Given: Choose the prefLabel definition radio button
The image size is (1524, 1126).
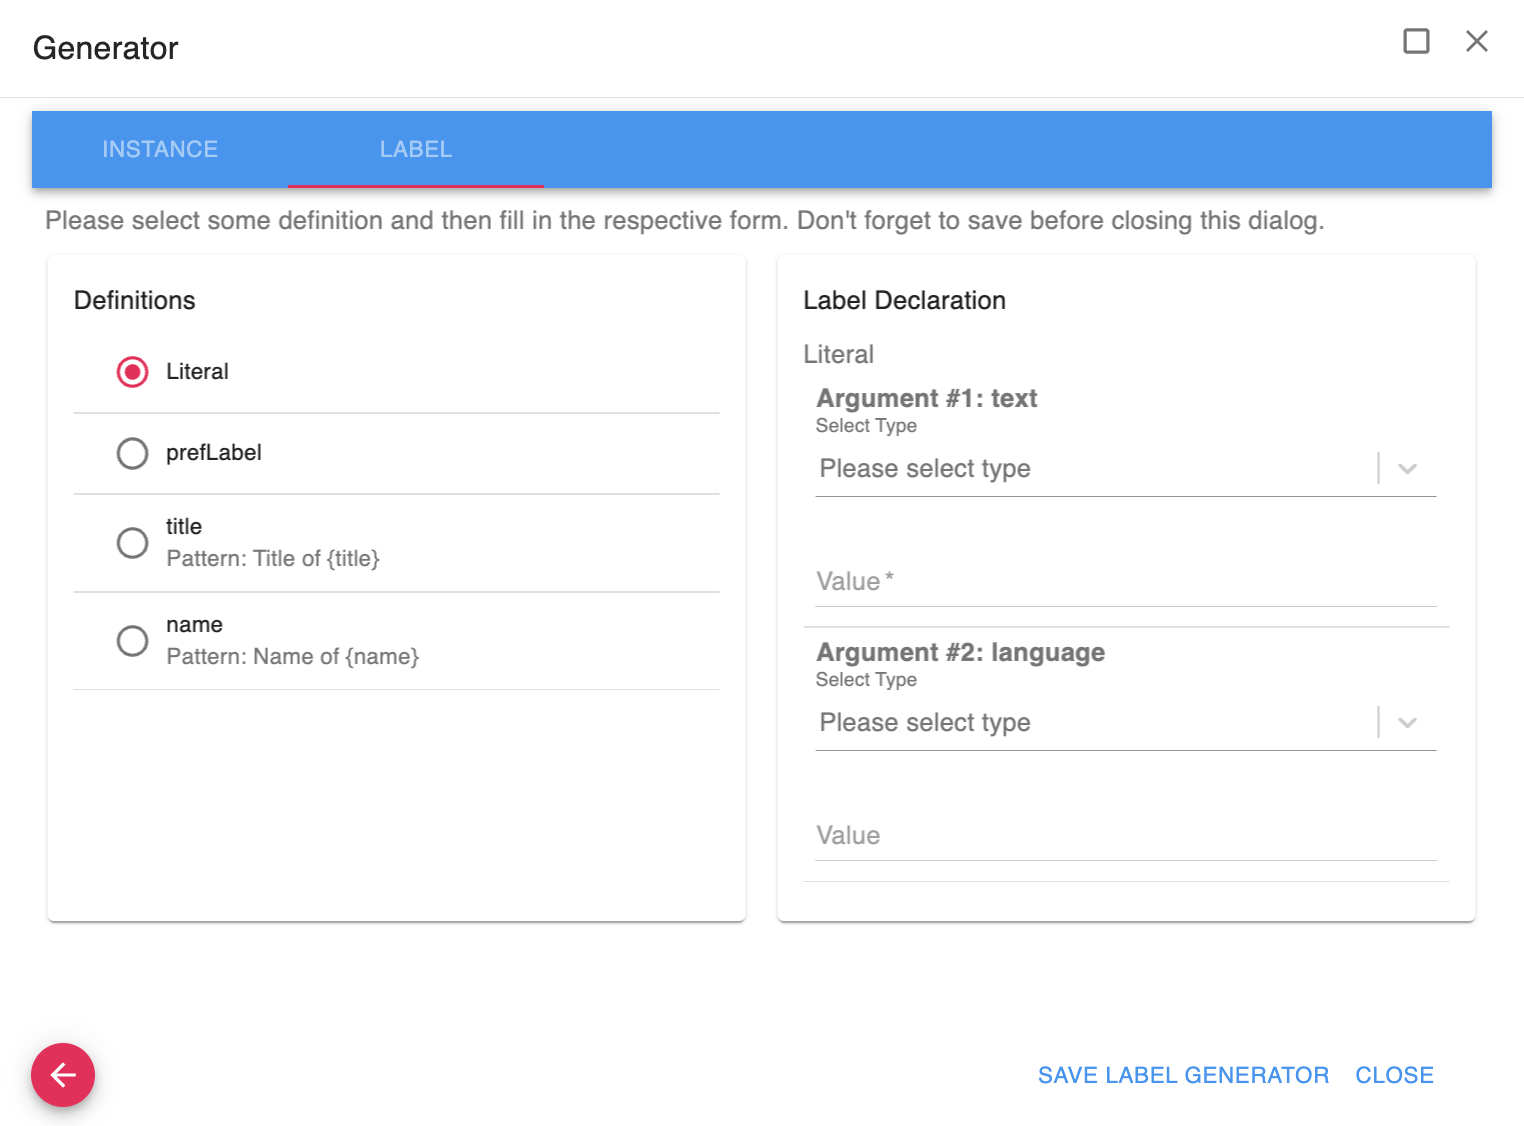Looking at the screenshot, I should pyautogui.click(x=132, y=453).
